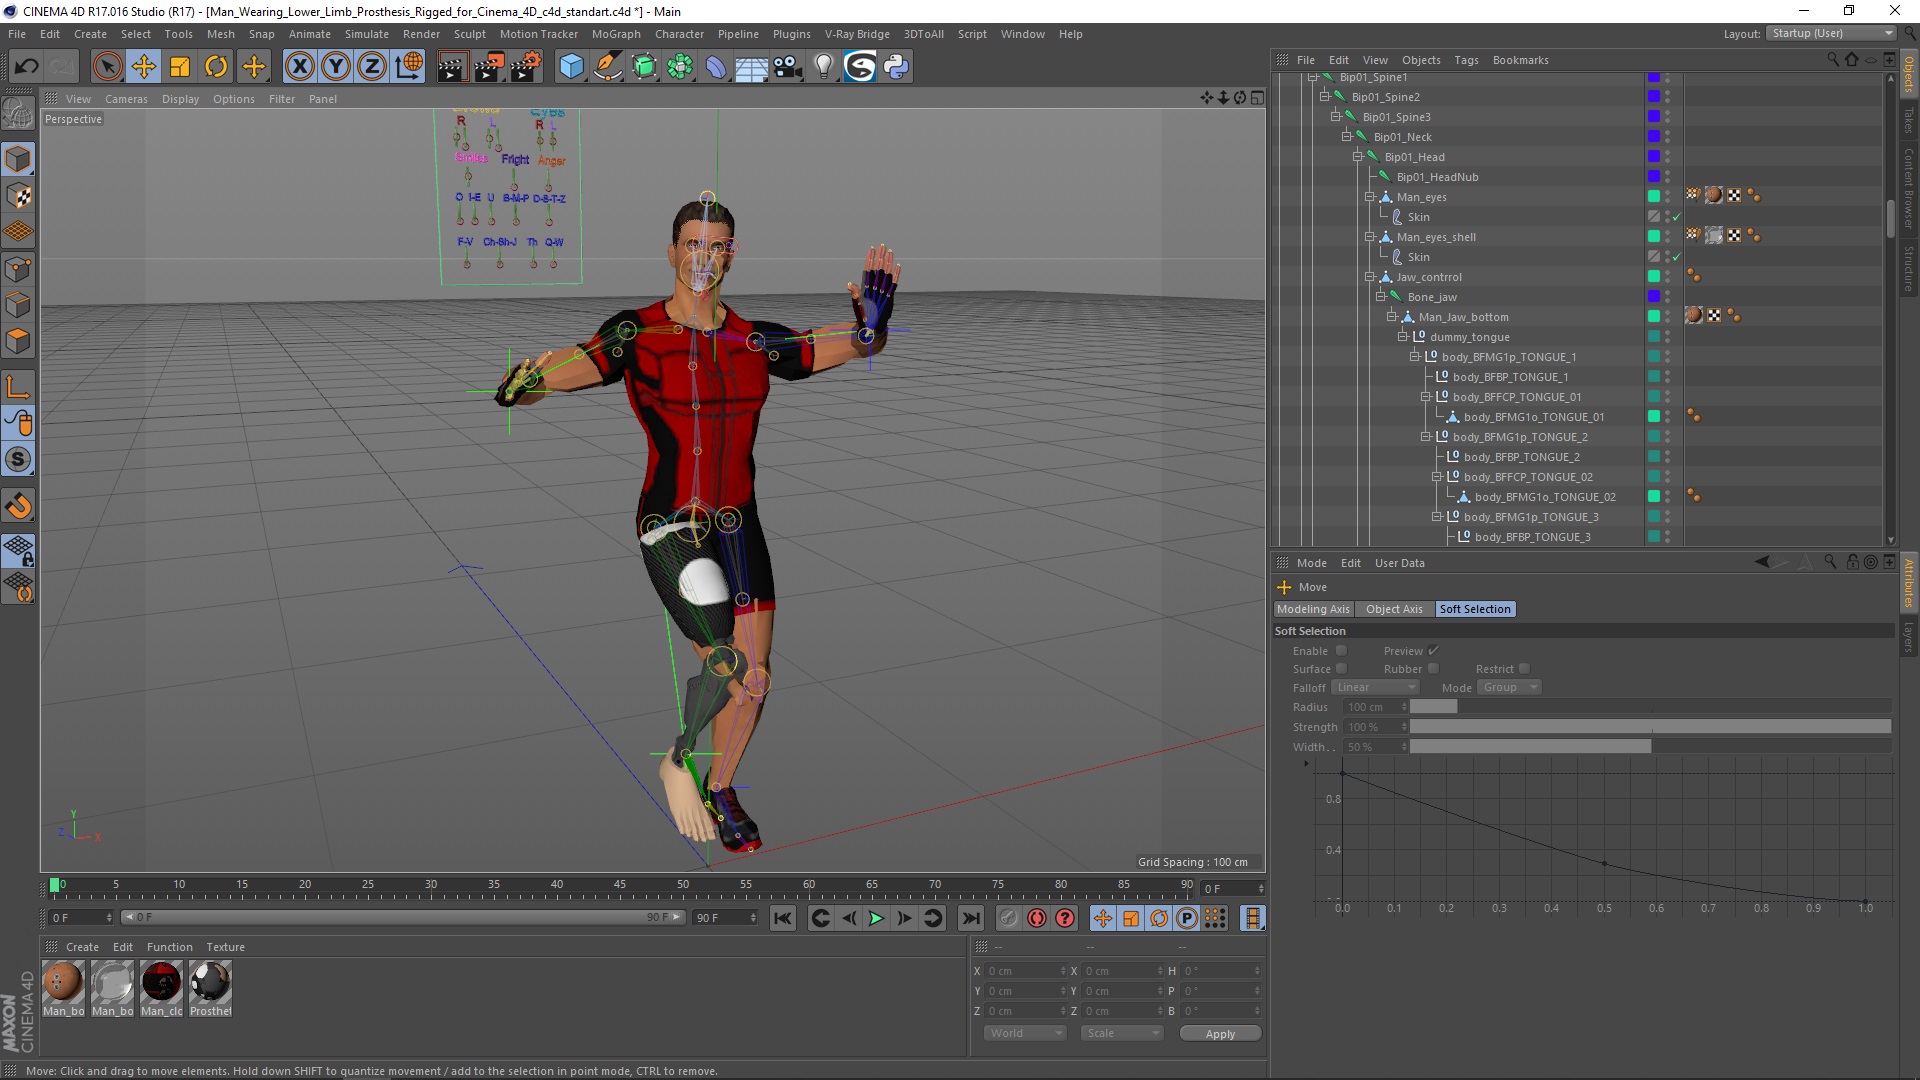Click the X position input field
Image resolution: width=1920 pixels, height=1080 pixels.
click(x=1026, y=971)
